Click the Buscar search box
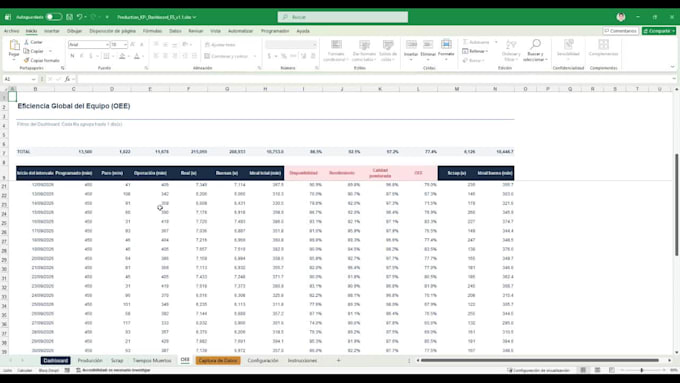This screenshot has height=383, width=680. click(343, 17)
